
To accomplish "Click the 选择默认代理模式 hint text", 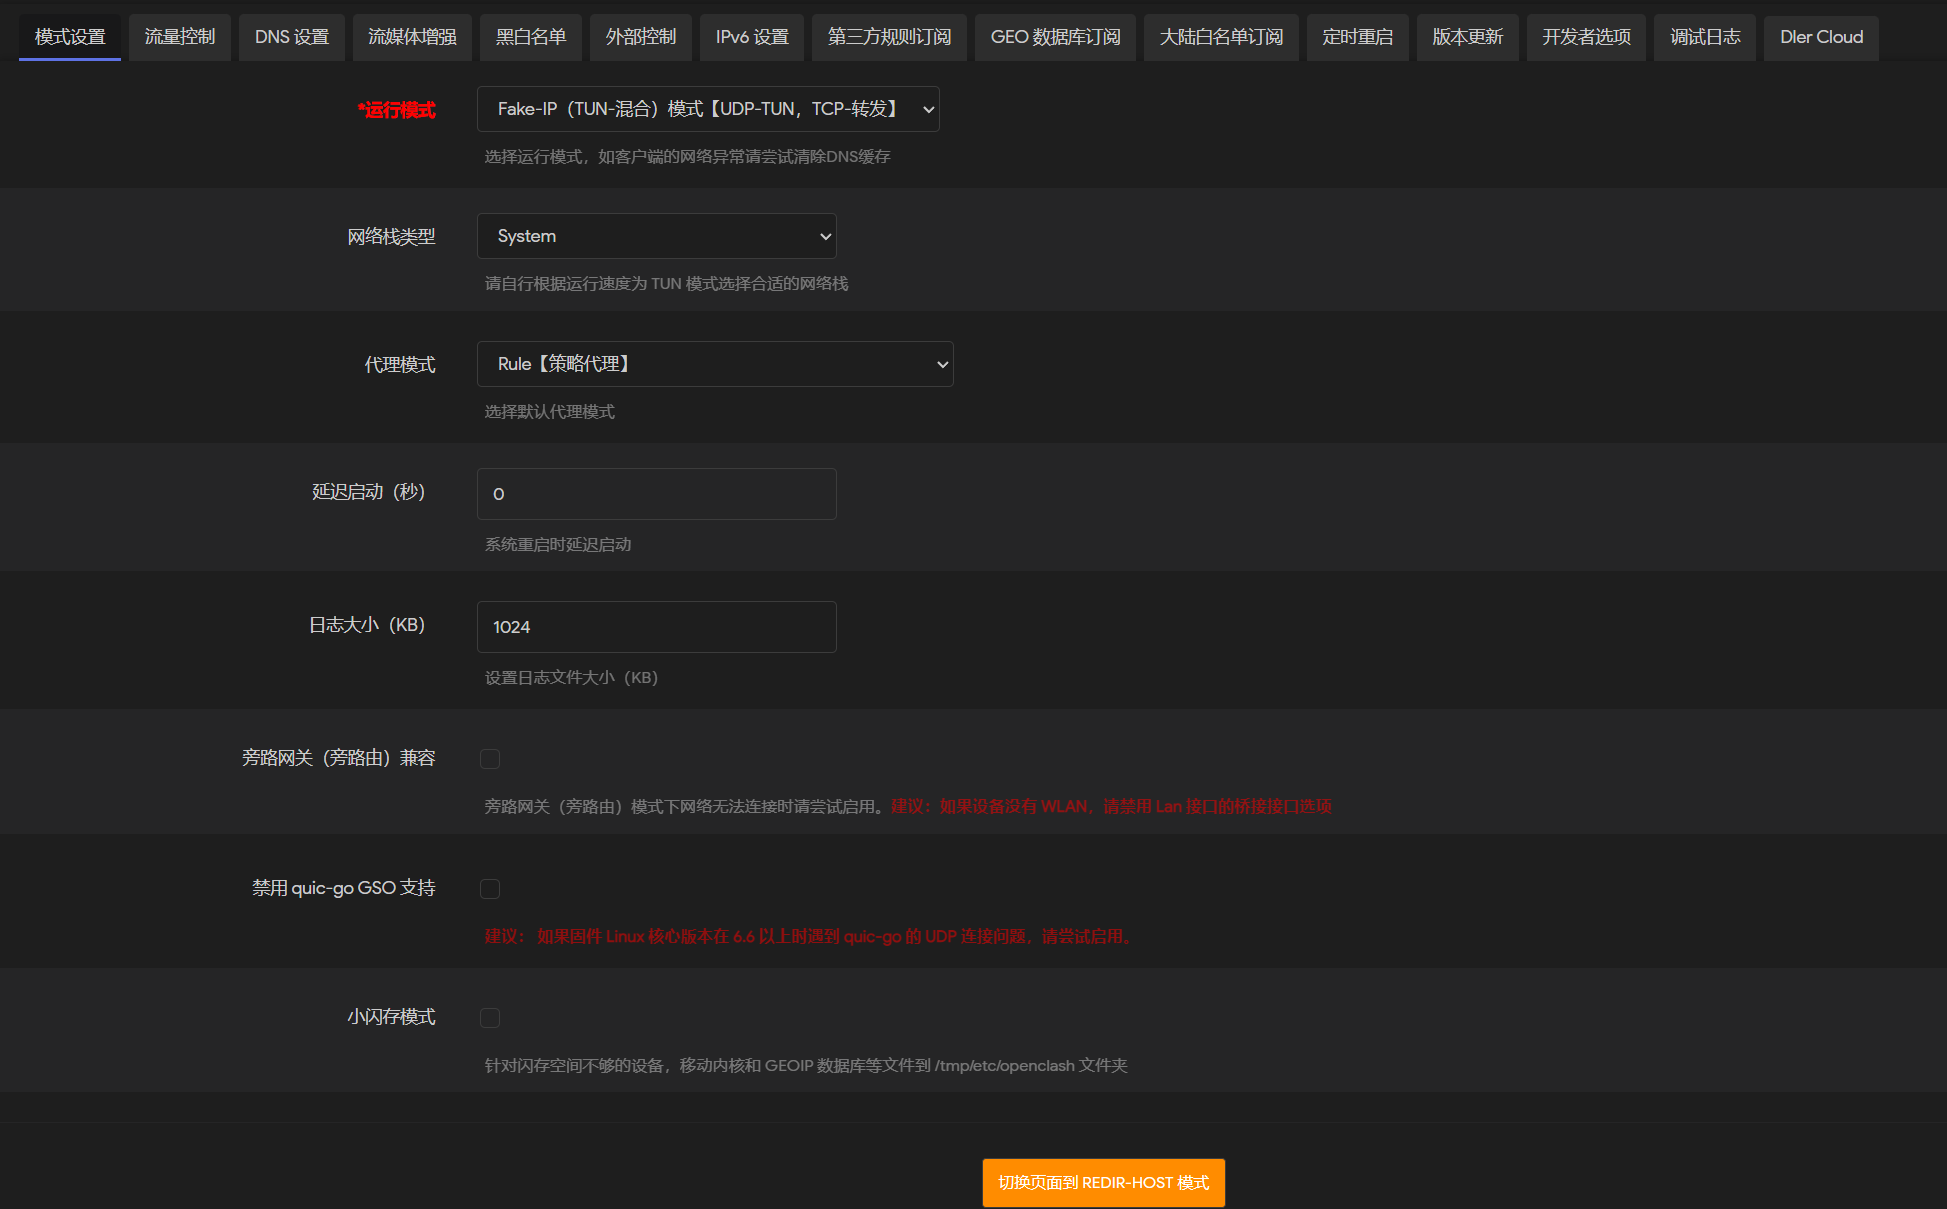I will tap(550, 412).
